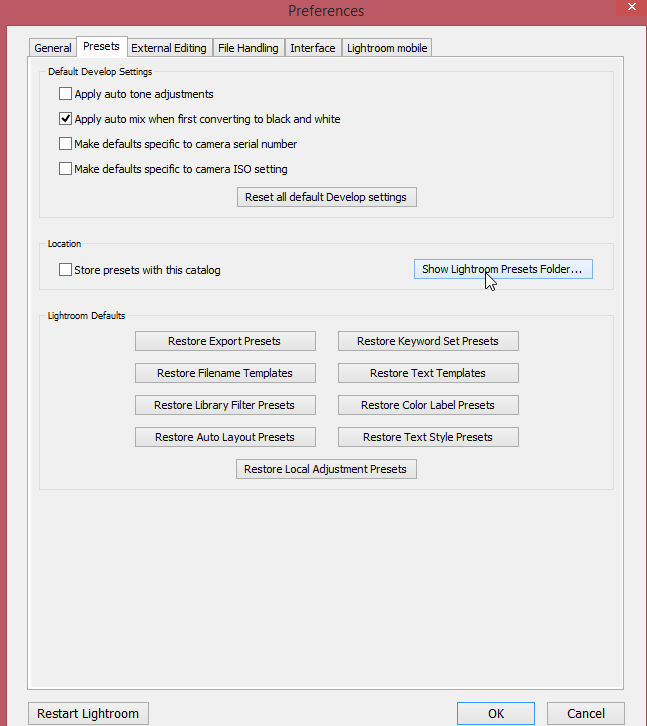This screenshot has height=726, width=647.
Task: Click Restore Local Adjustment Presets
Action: point(326,469)
